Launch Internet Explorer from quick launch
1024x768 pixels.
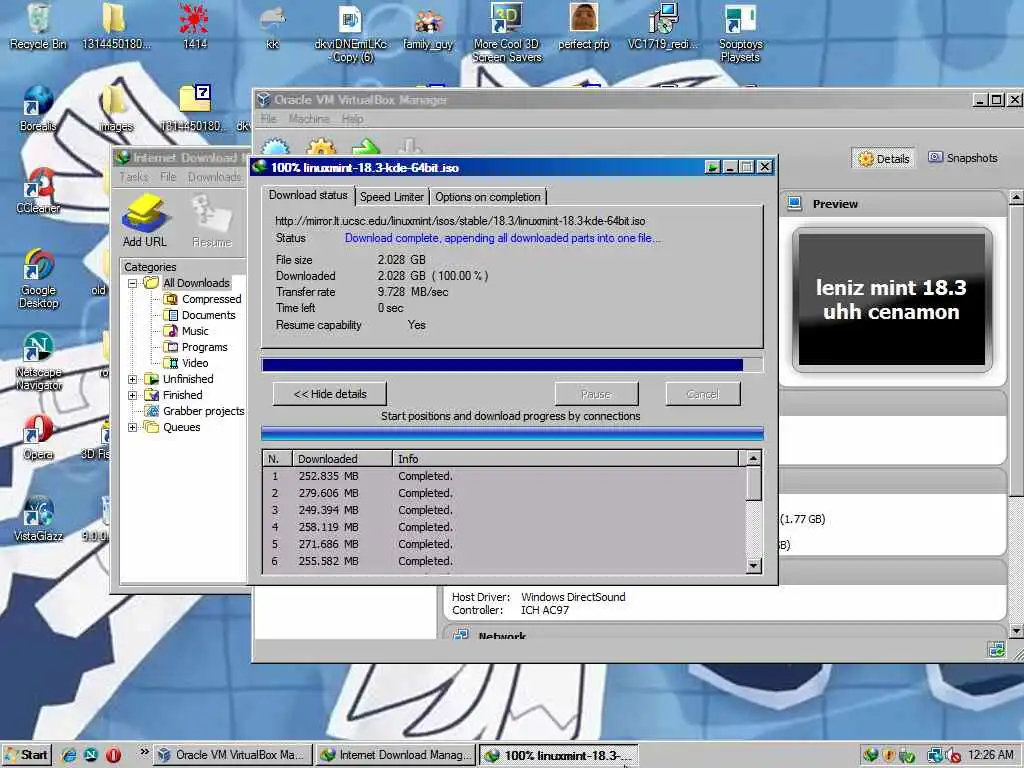(69, 755)
